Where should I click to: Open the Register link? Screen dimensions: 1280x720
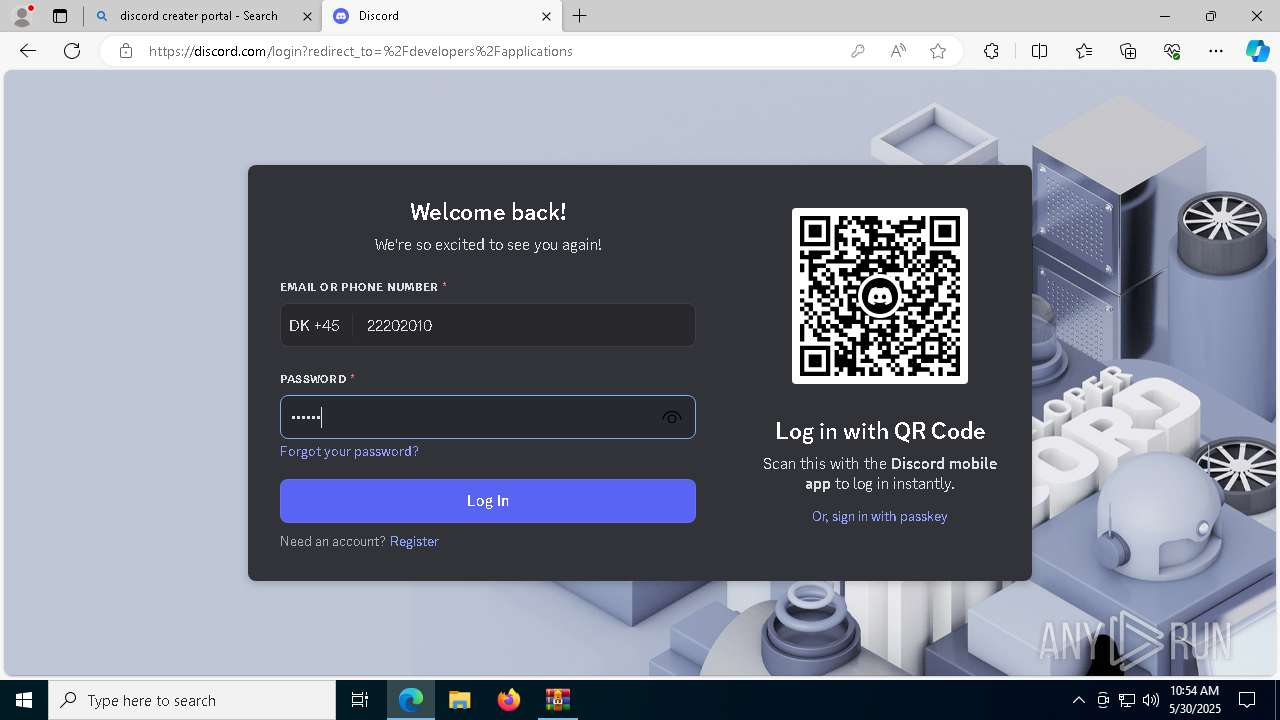coord(414,541)
